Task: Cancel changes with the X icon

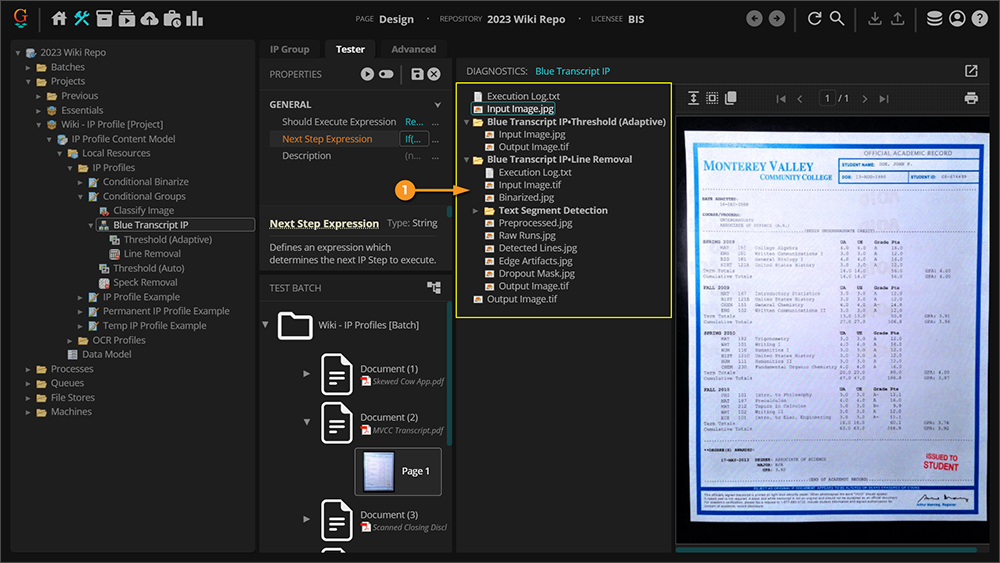Action: pos(434,74)
